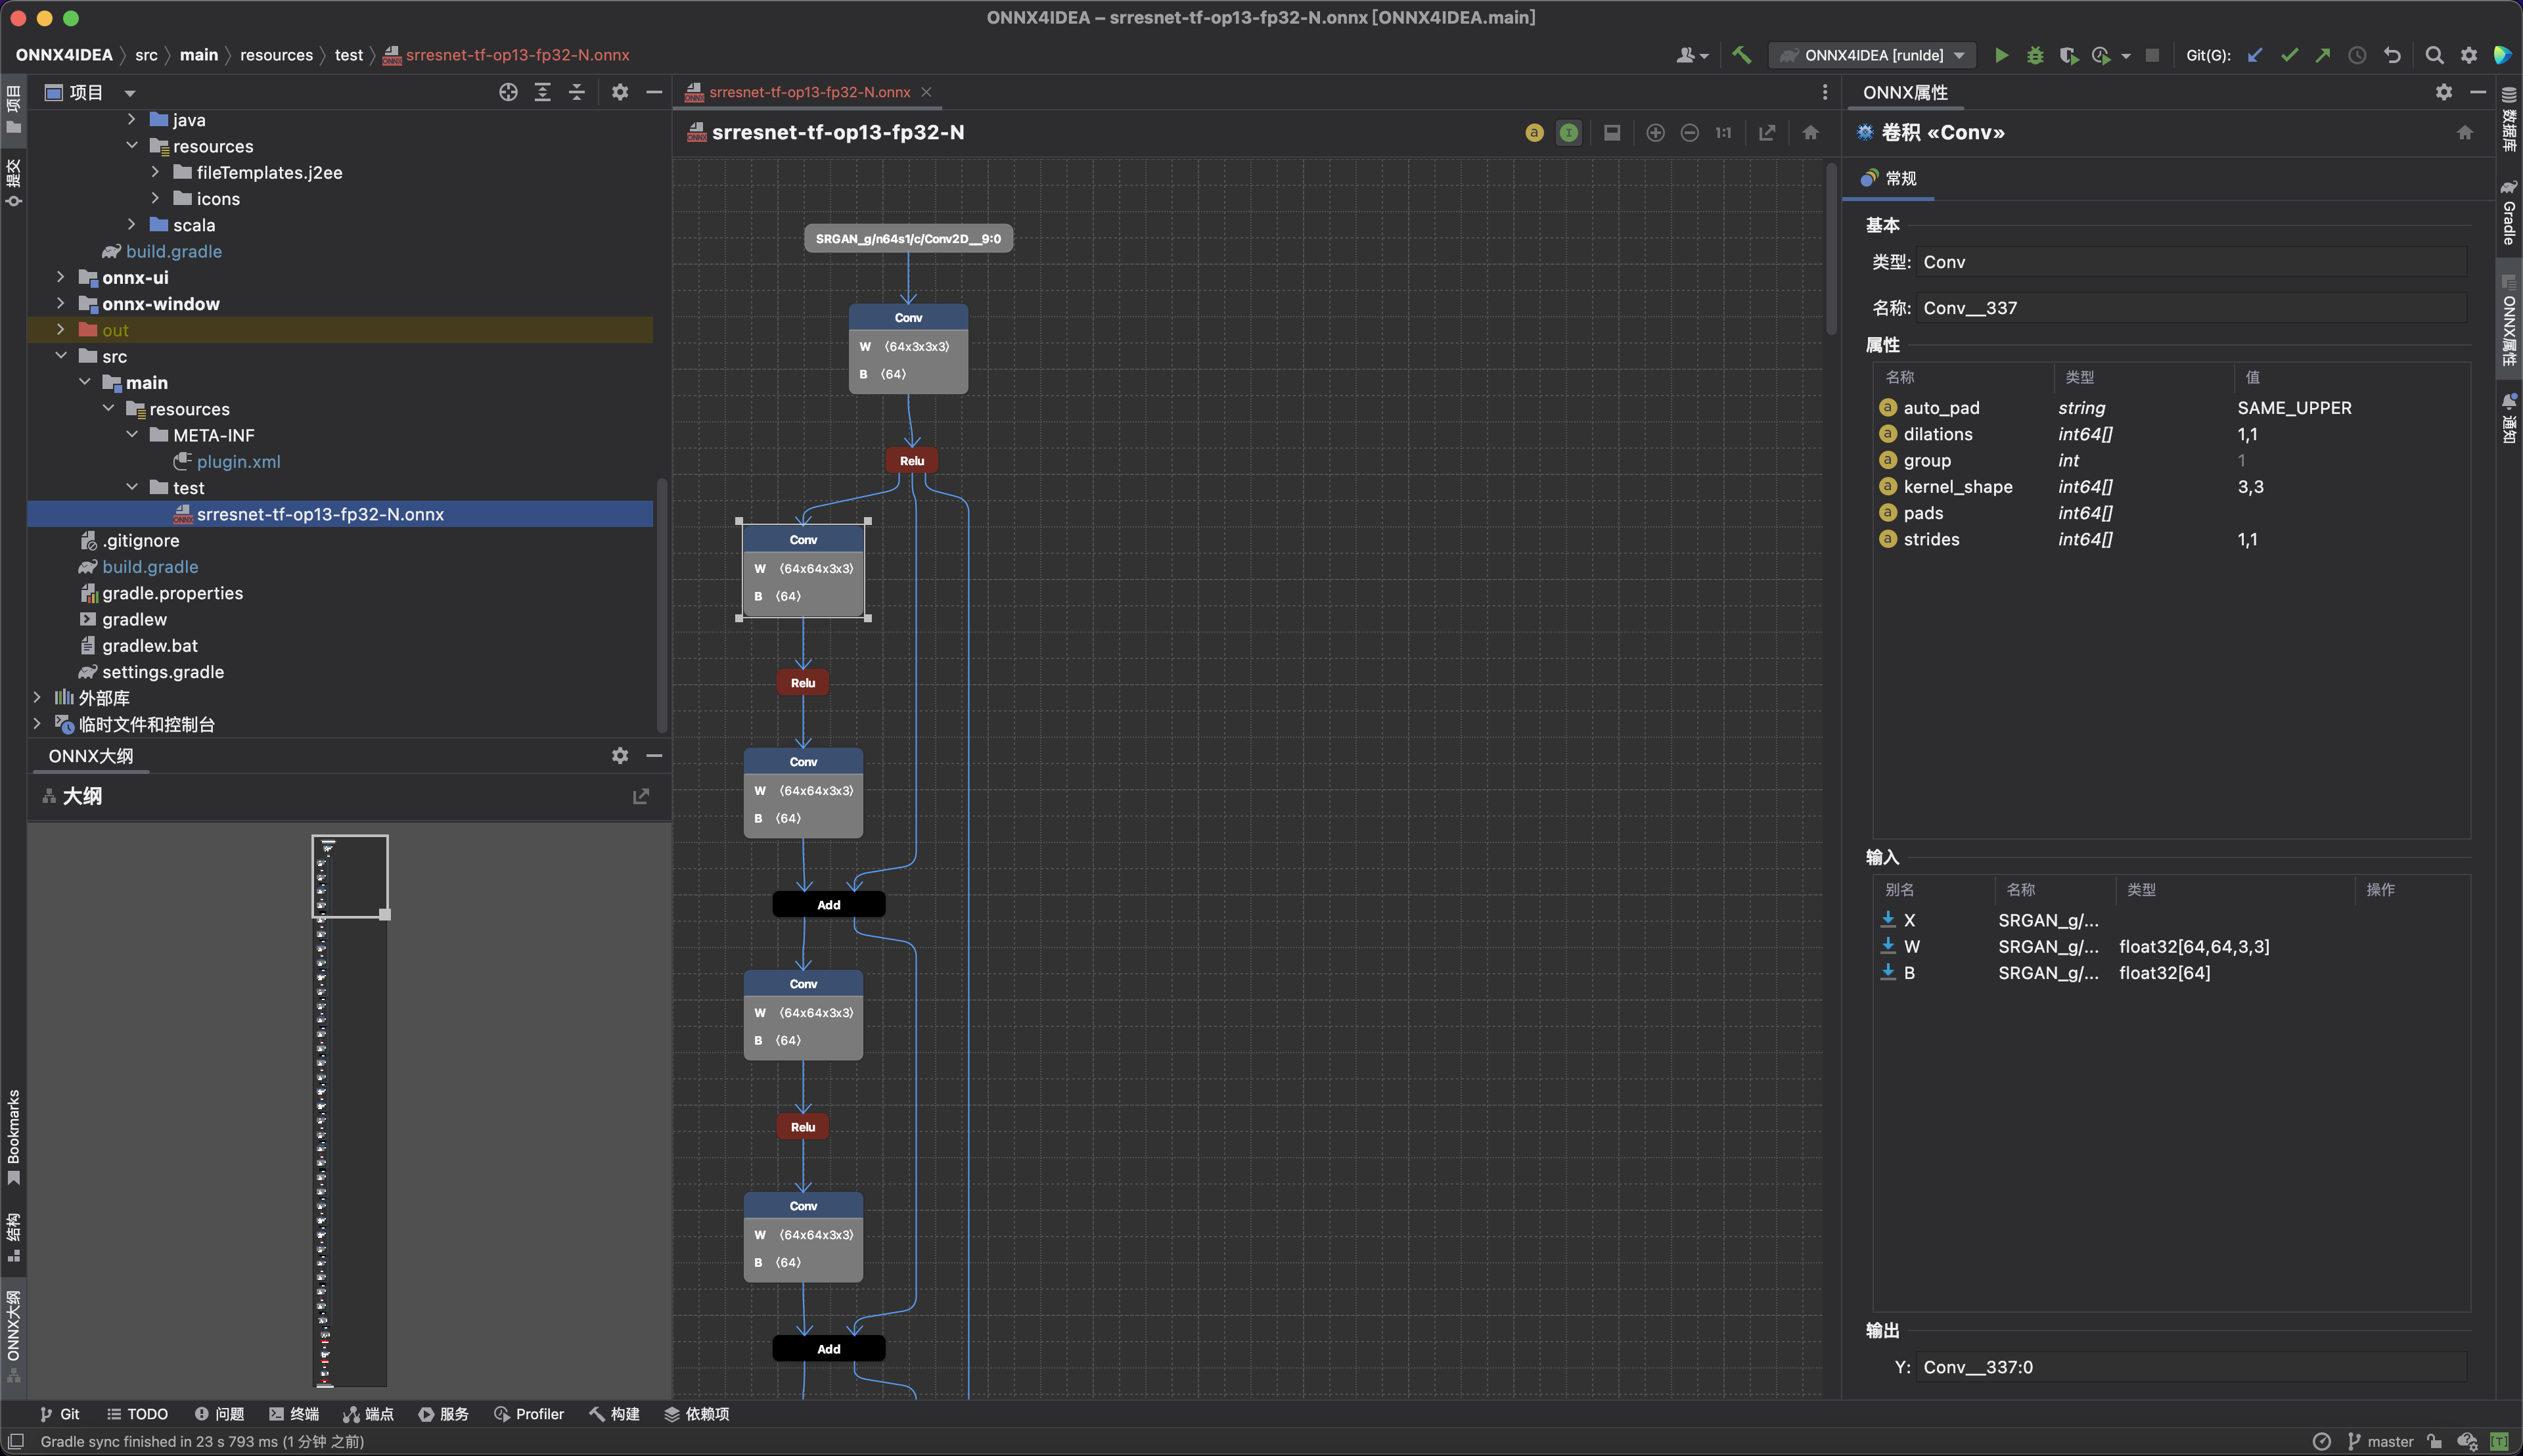Image resolution: width=2523 pixels, height=1456 pixels.
Task: Toggle initializer display with the green 'I' button
Action: pos(1568,132)
